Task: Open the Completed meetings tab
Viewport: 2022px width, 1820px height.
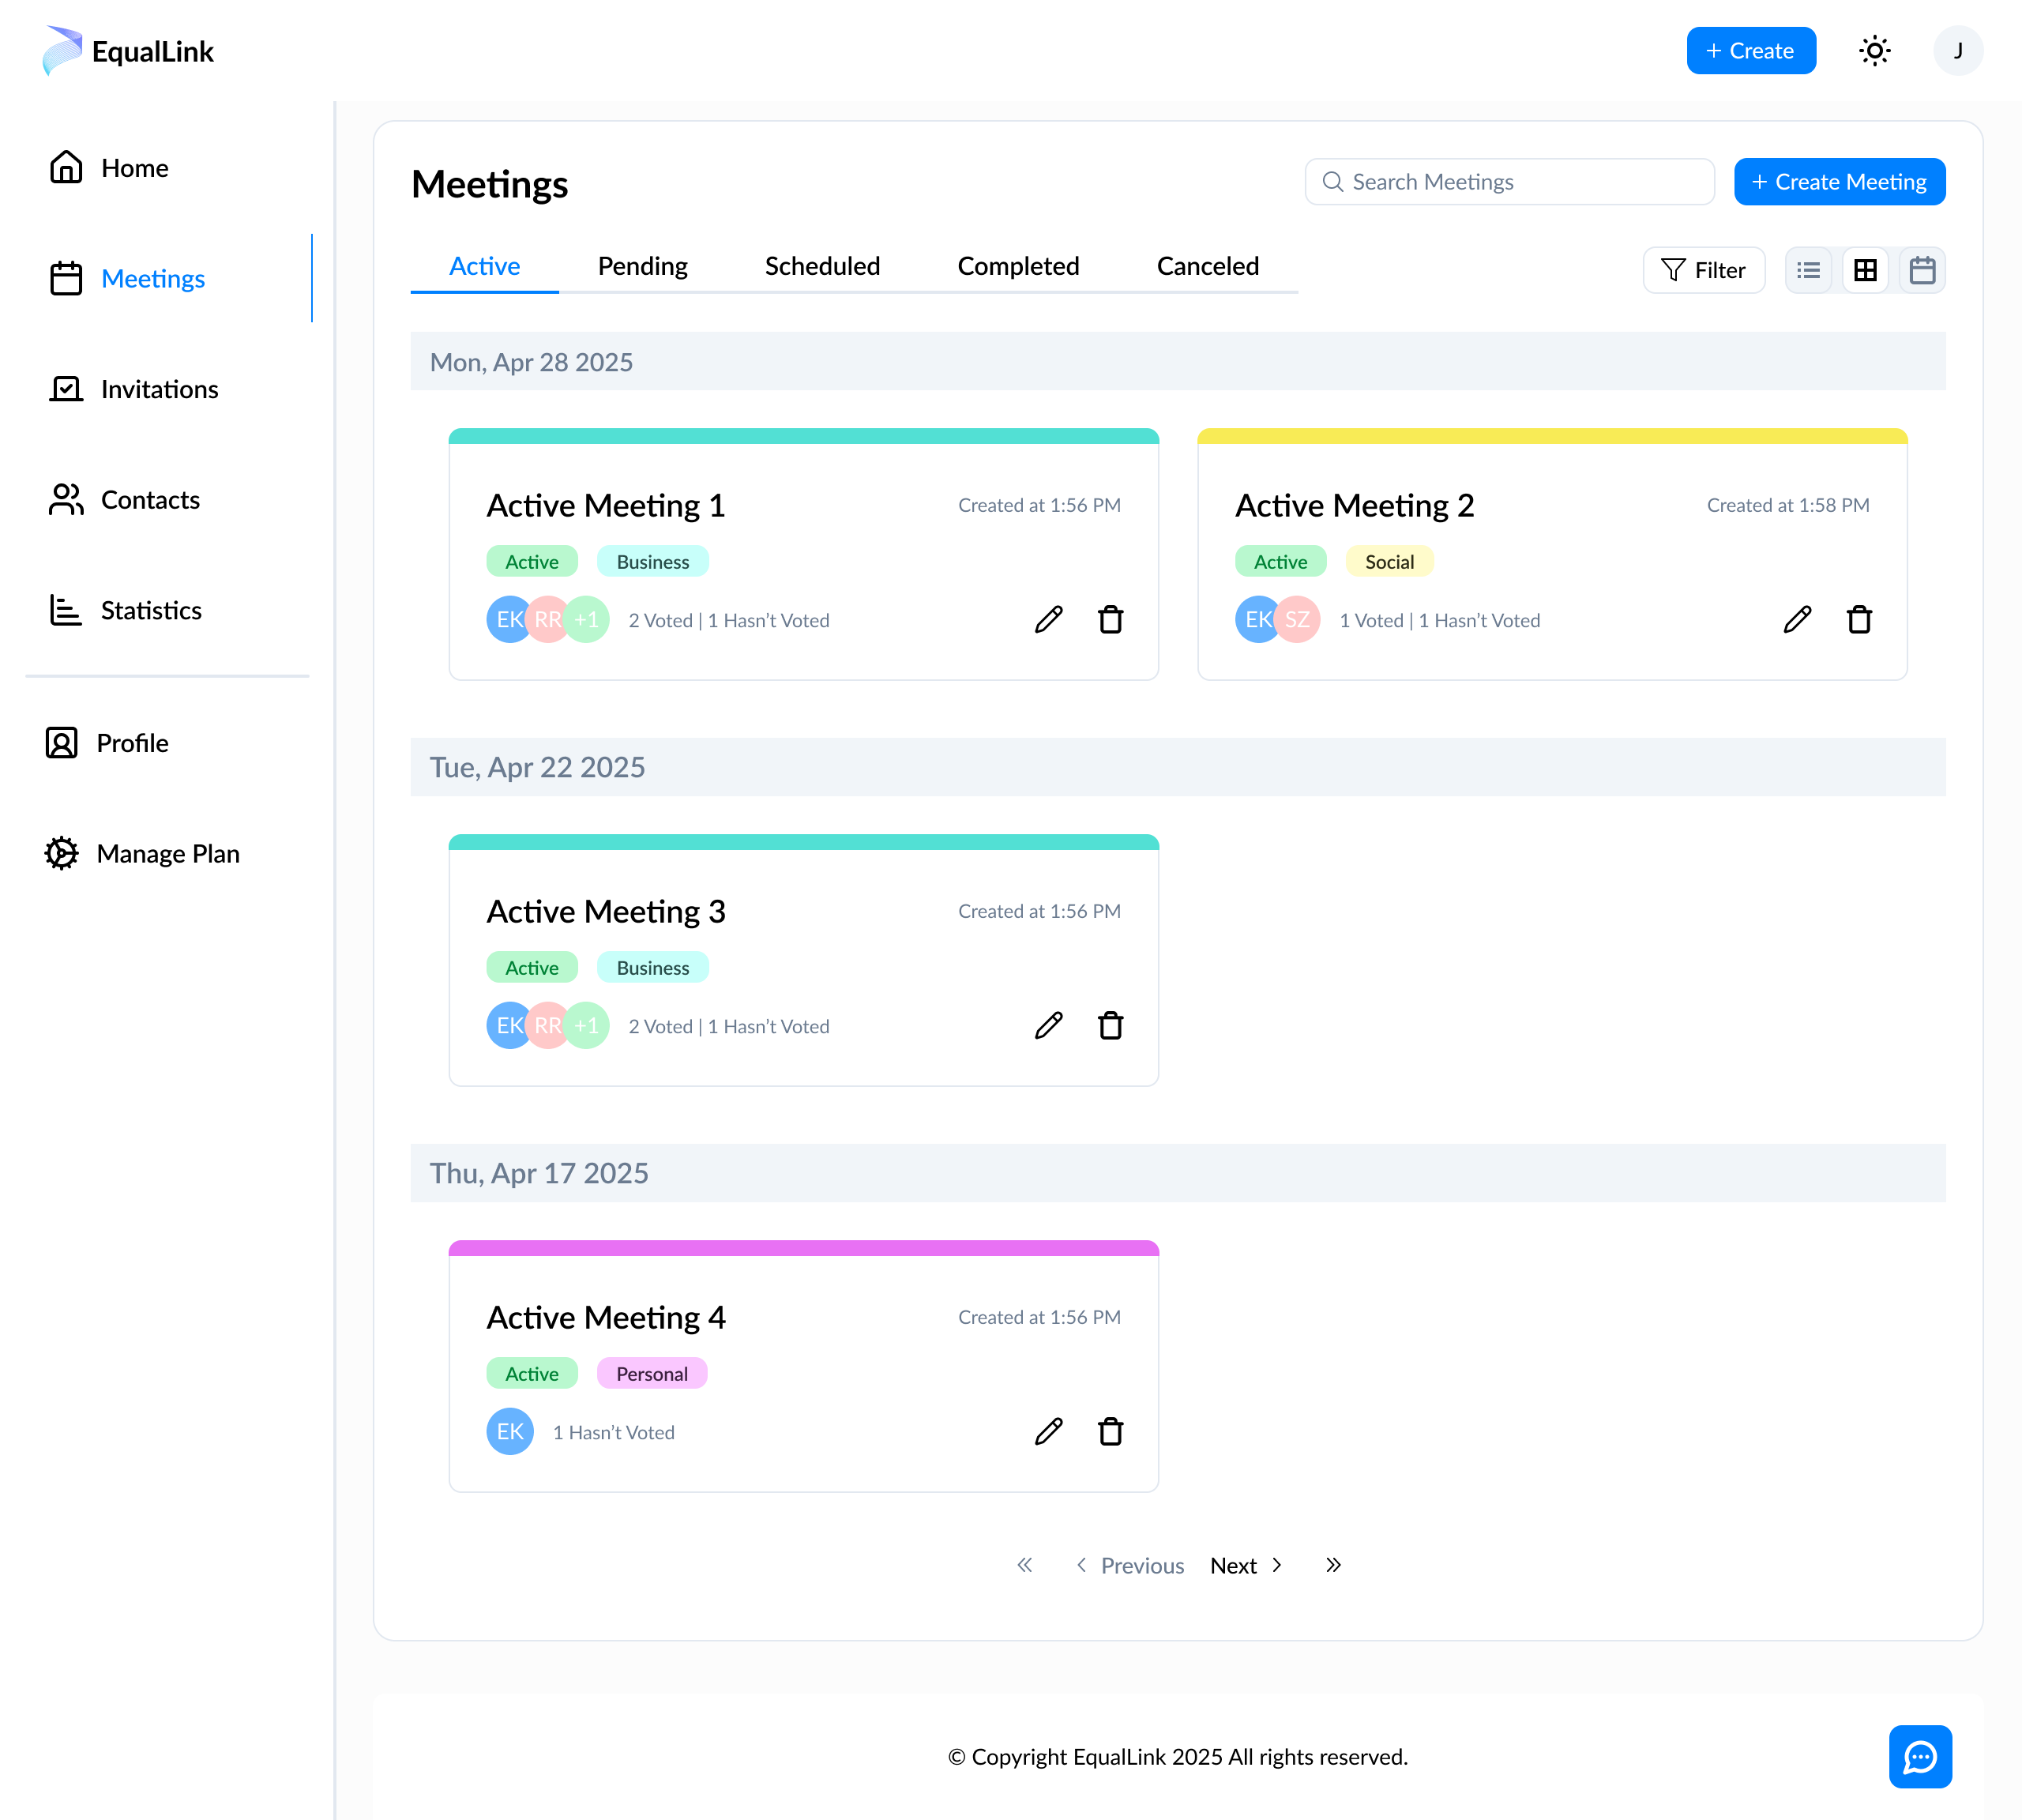Action: [1017, 266]
